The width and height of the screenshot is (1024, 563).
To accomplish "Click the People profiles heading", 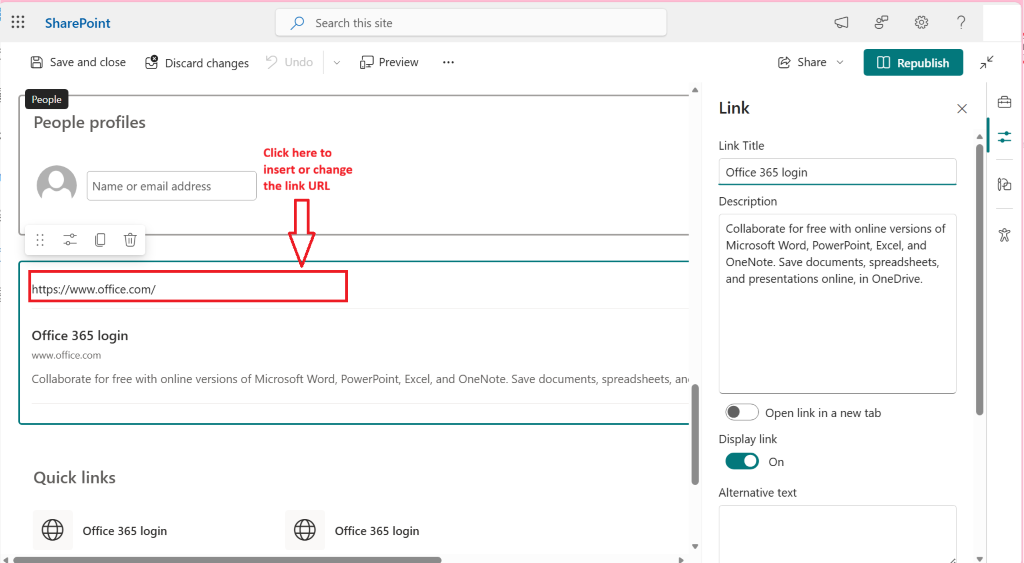I will pyautogui.click(x=89, y=122).
